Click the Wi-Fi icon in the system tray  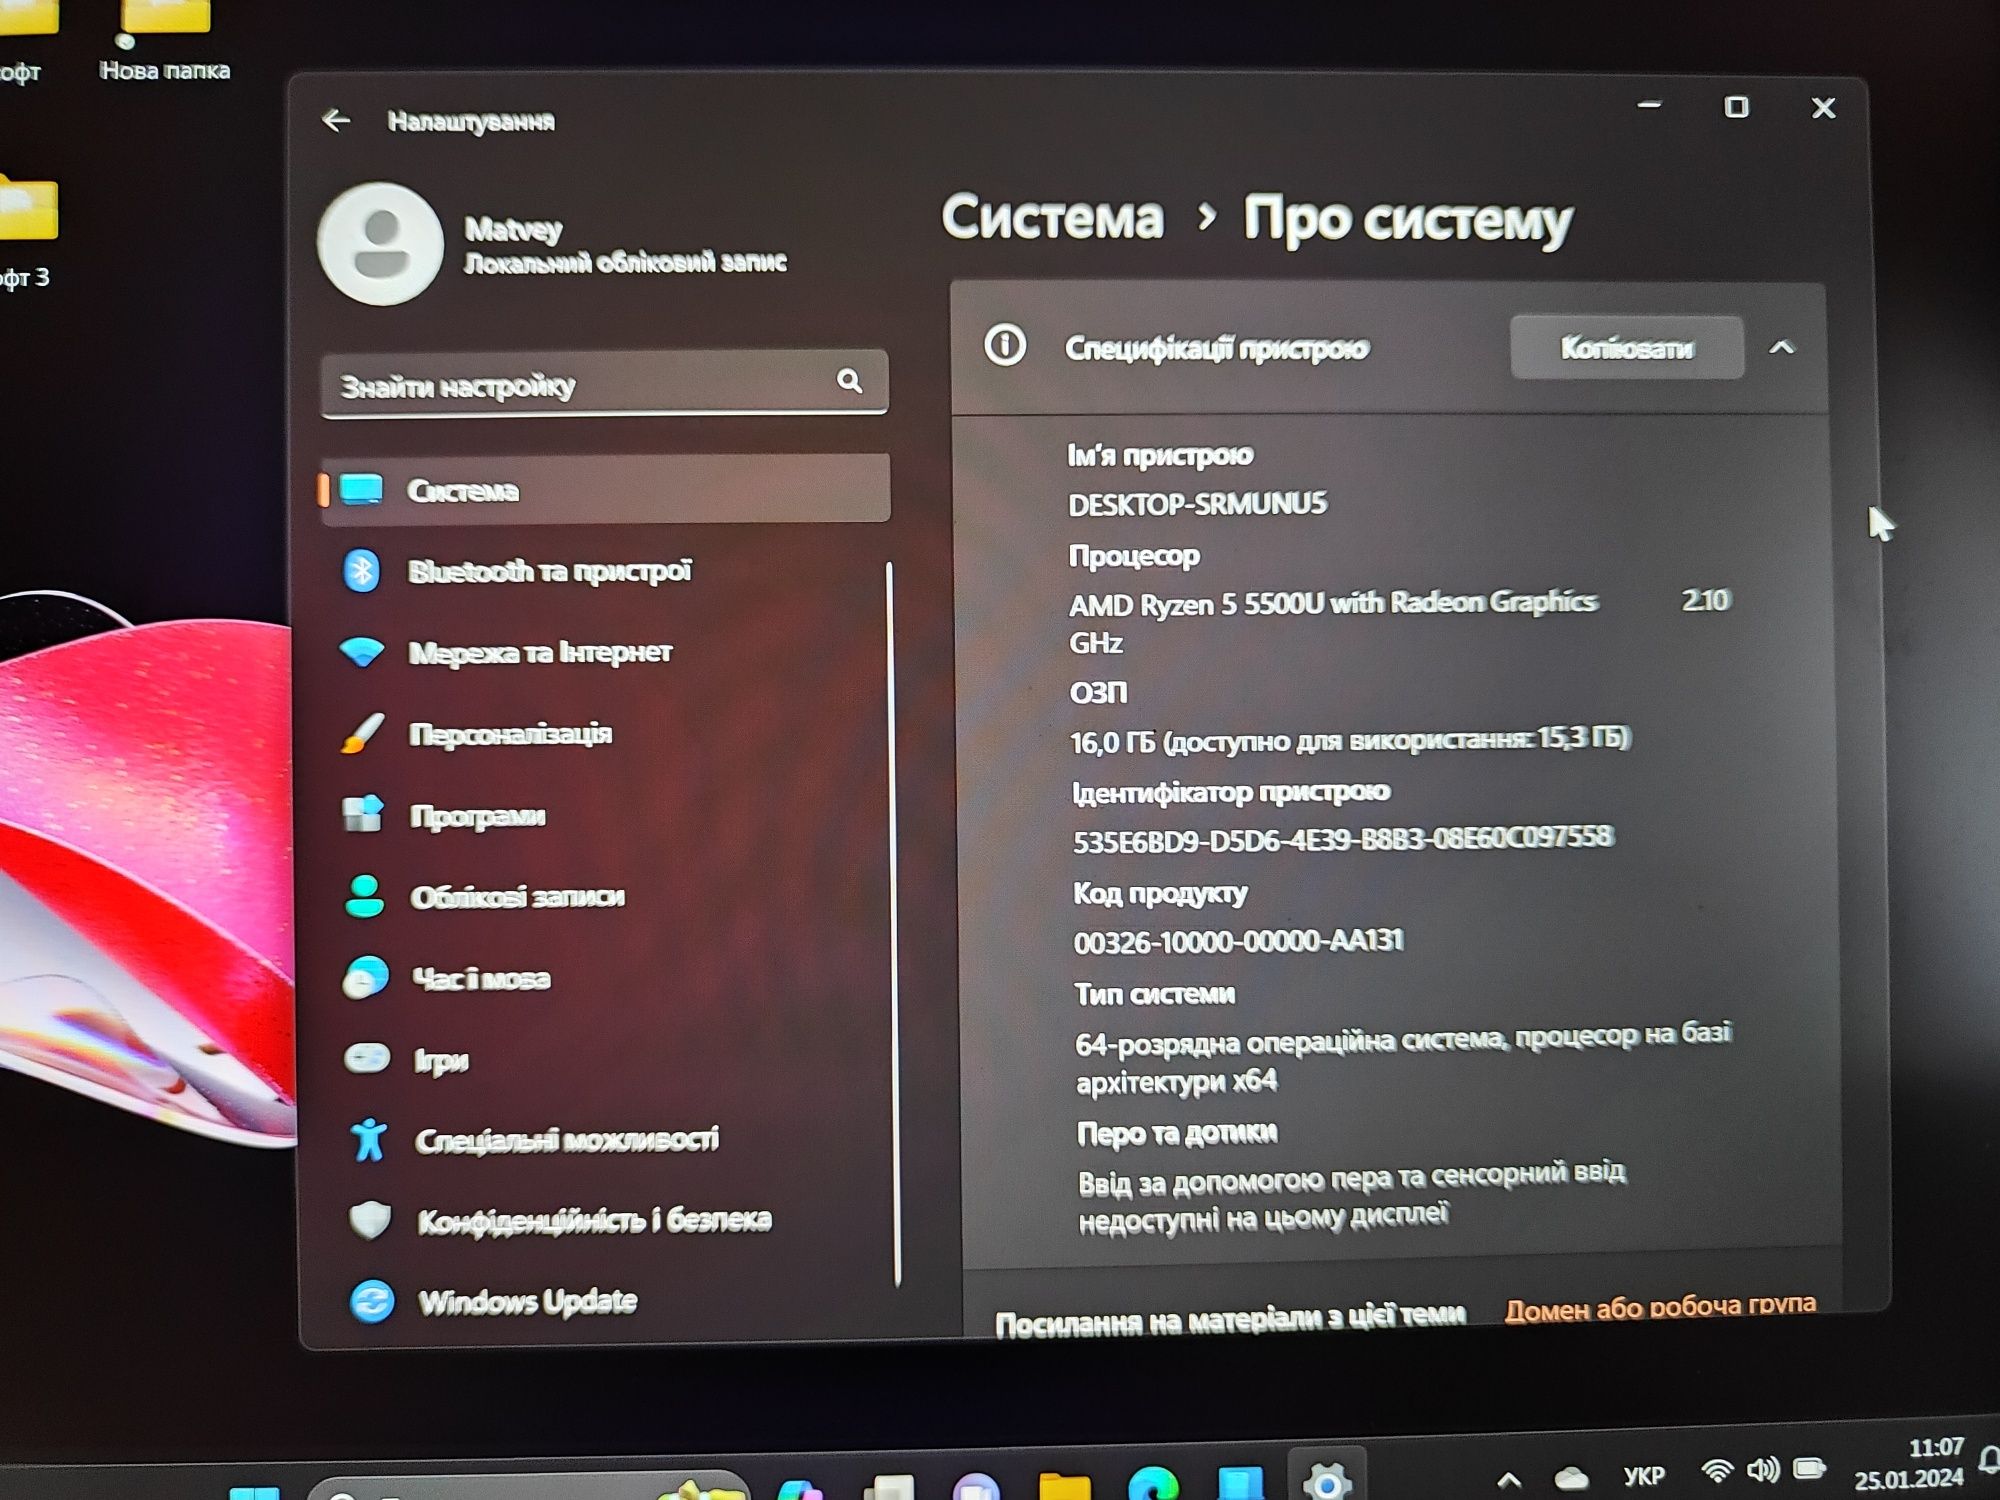(x=1717, y=1471)
